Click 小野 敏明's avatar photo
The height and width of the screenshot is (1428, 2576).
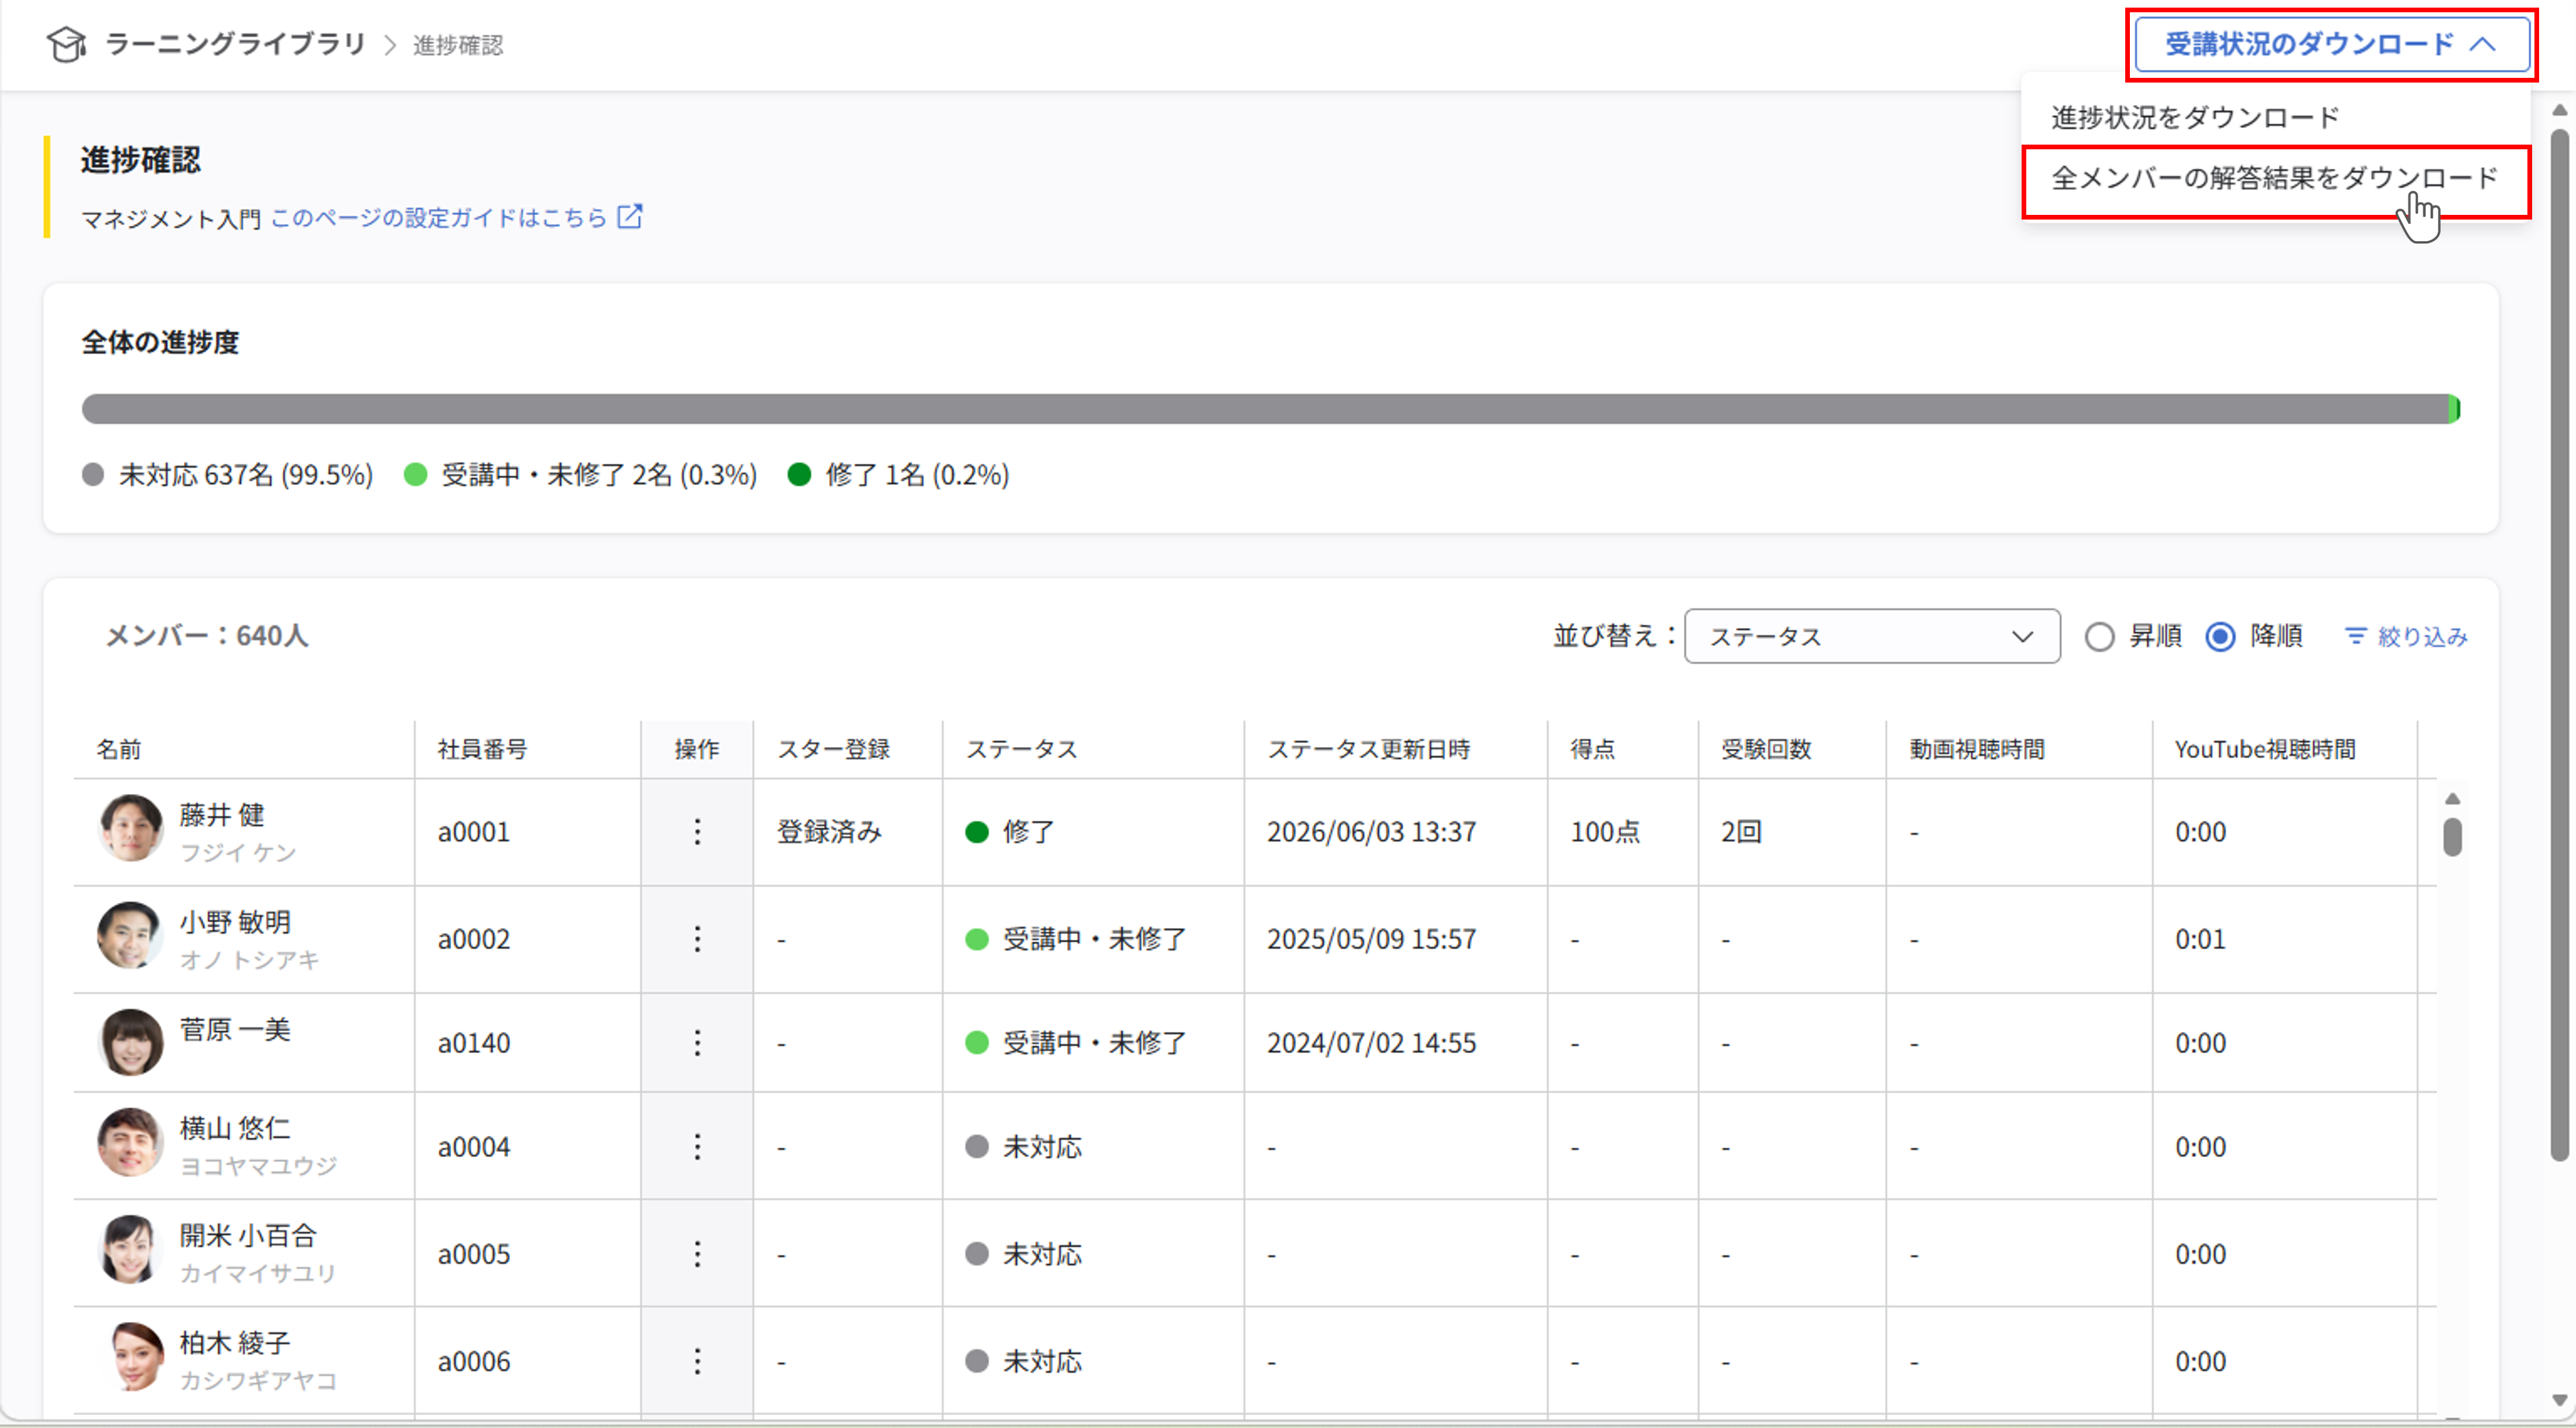[x=131, y=935]
